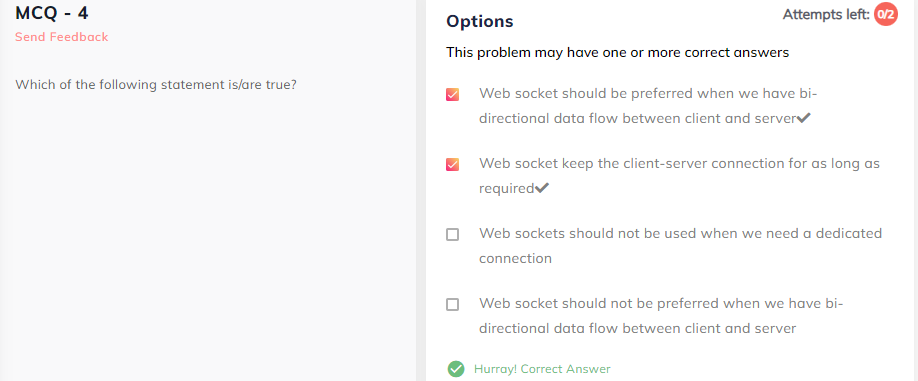The image size is (918, 381).
Task: Click the green correct-answer check circle icon
Action: [456, 369]
